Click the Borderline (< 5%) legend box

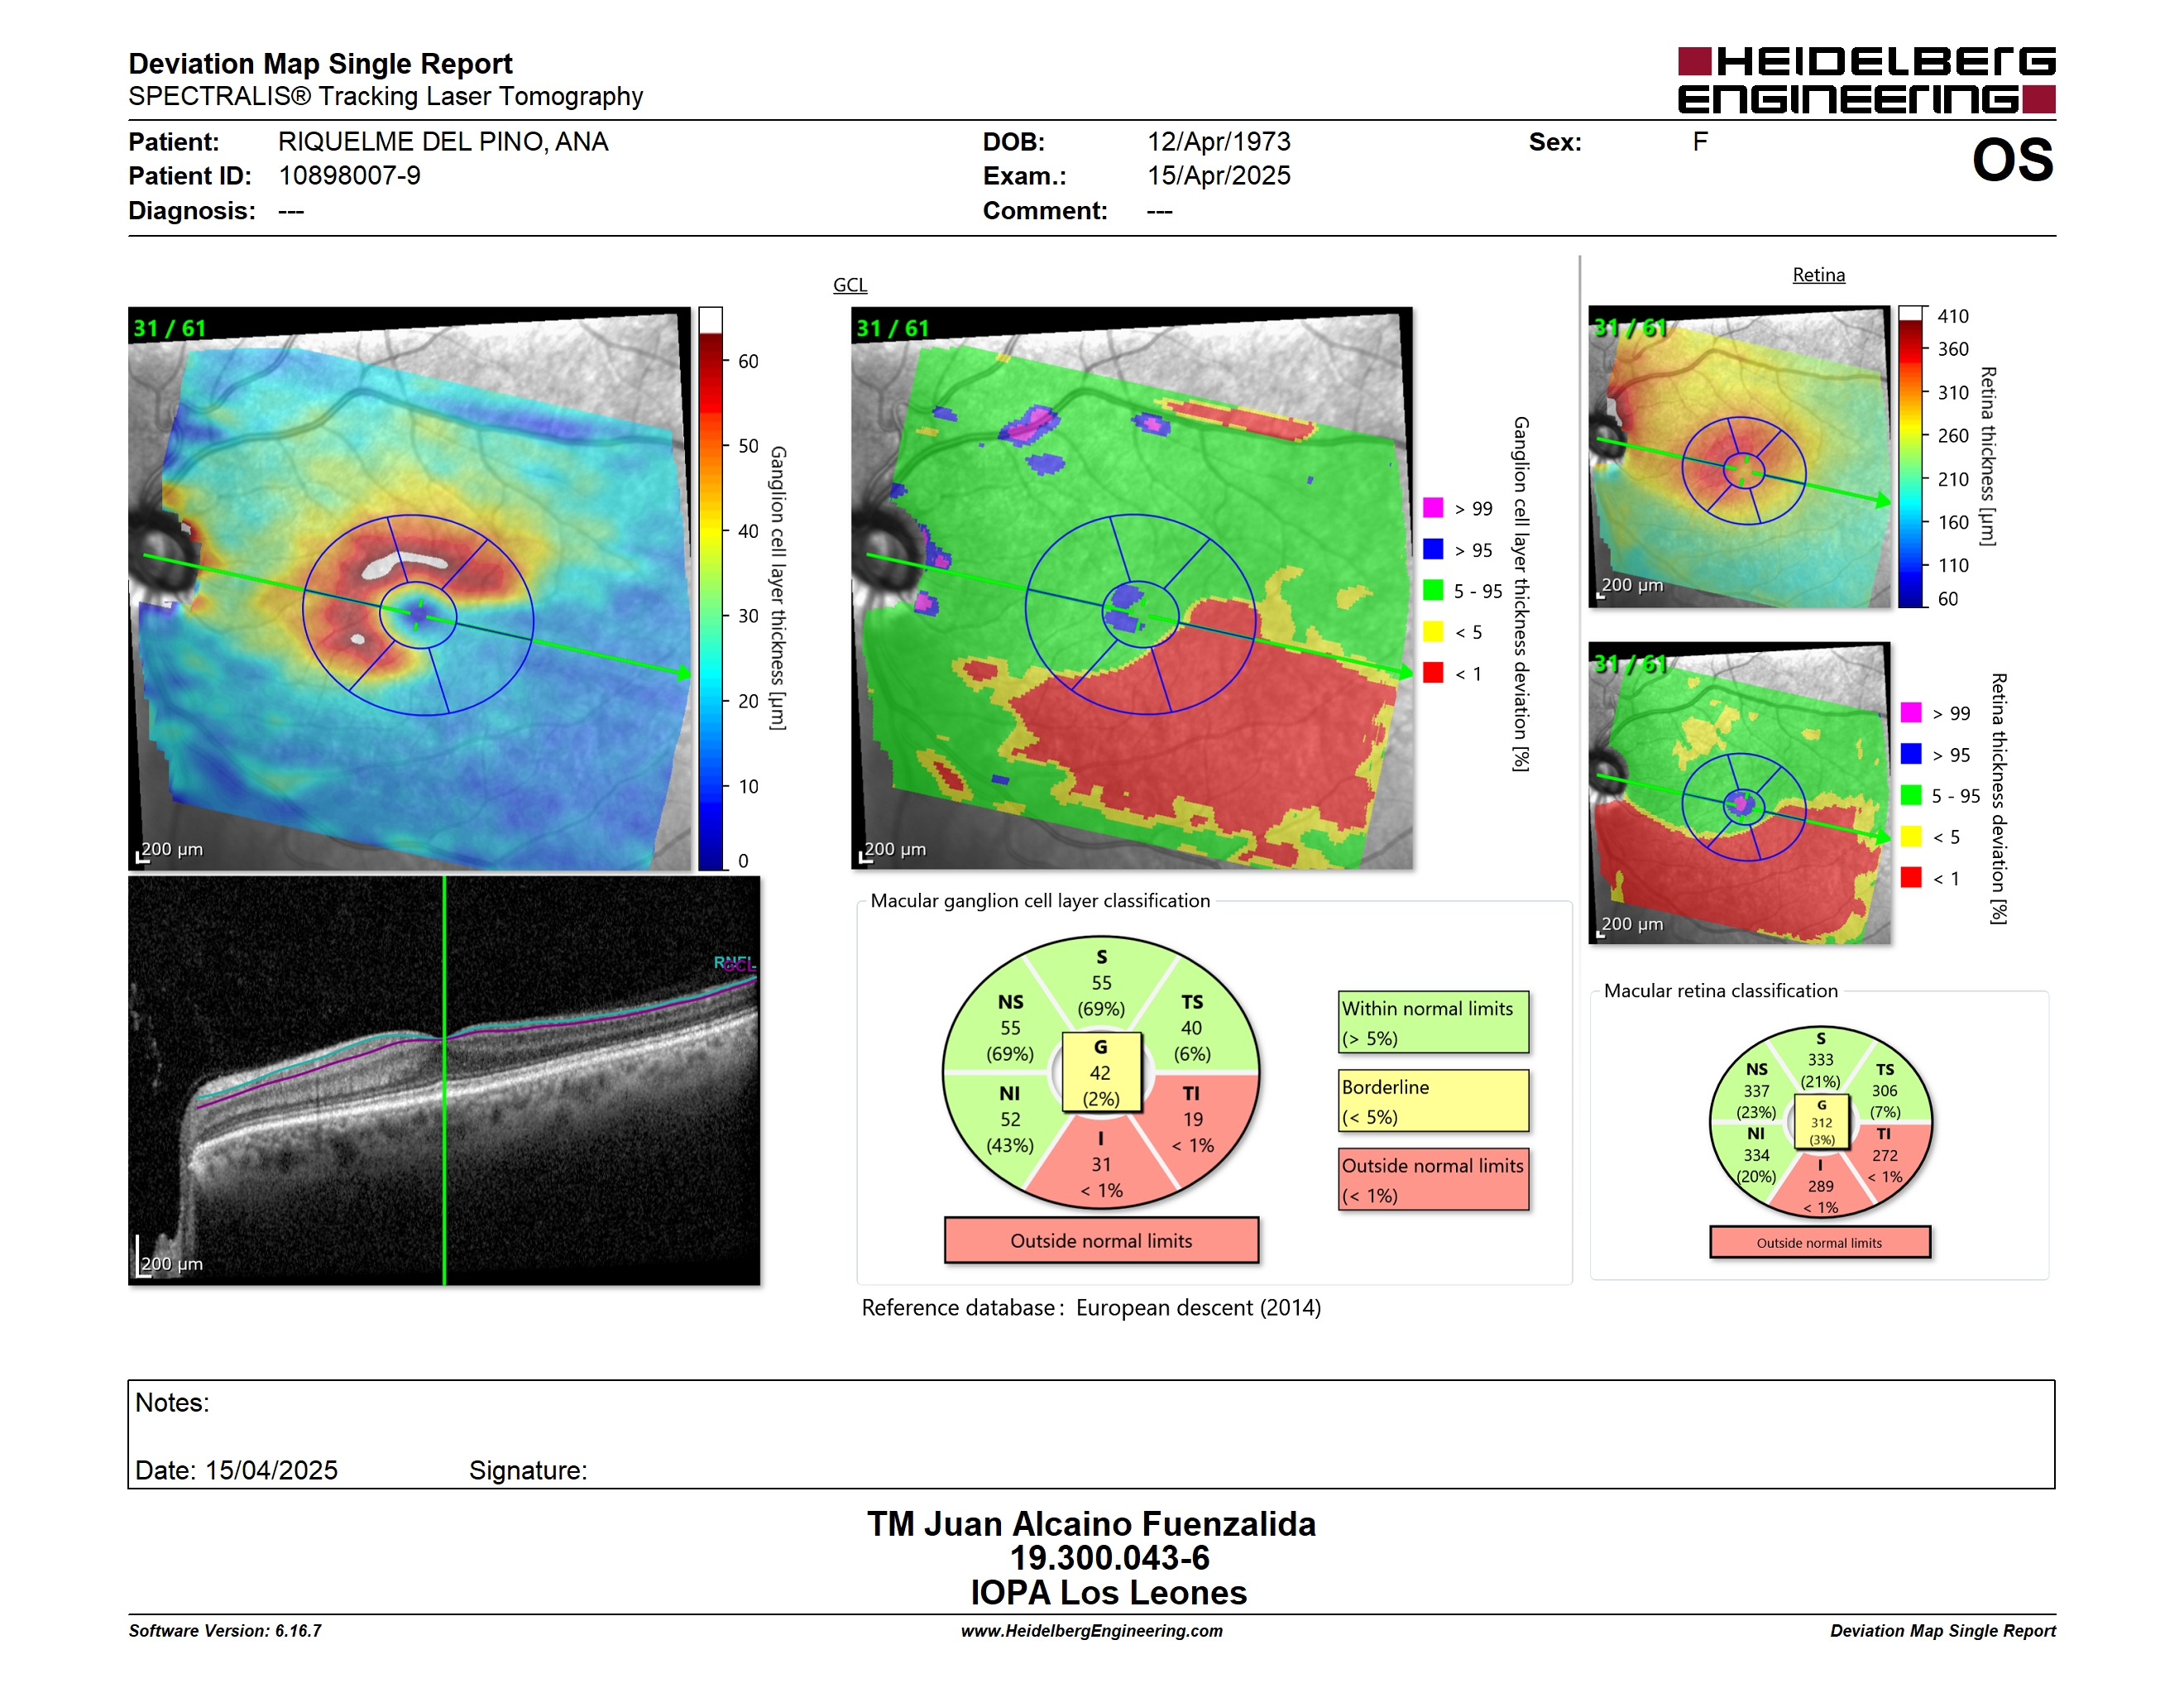(x=1433, y=1101)
